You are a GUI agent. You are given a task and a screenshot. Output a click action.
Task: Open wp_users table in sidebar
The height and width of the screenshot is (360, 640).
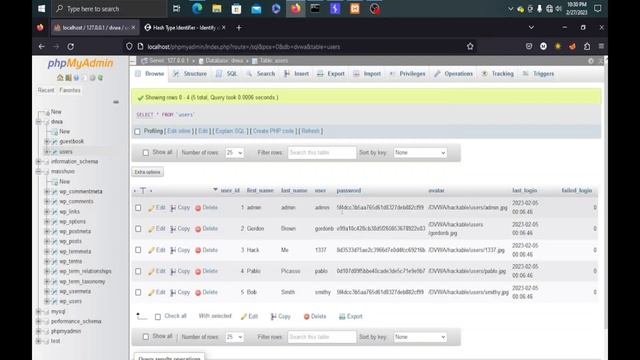point(71,302)
